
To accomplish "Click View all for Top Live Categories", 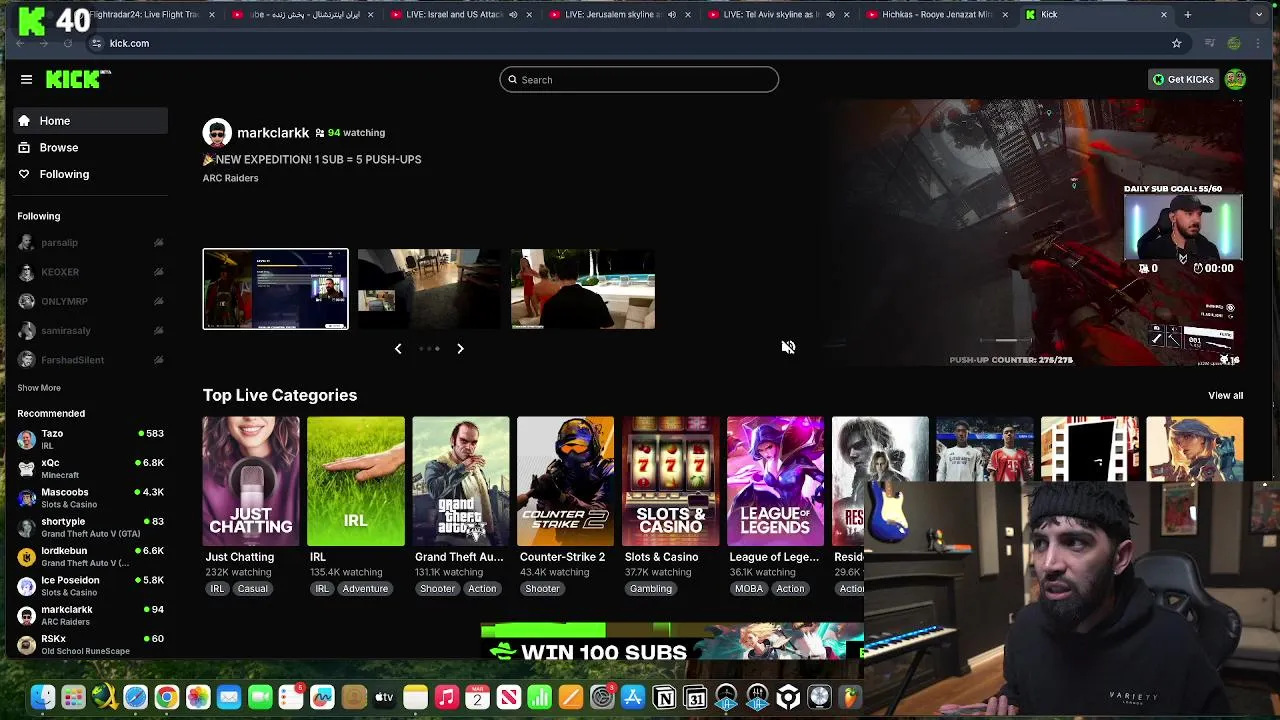I will 1225,396.
